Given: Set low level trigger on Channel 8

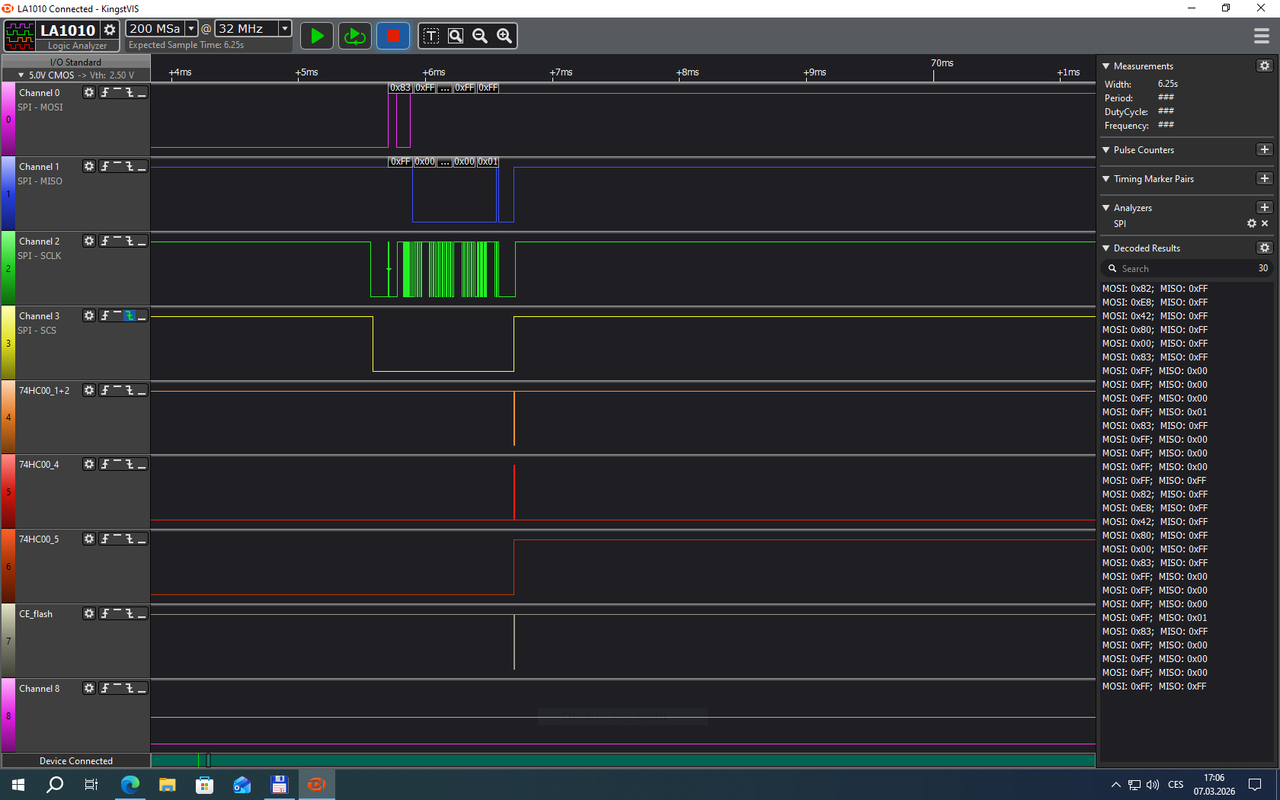Looking at the screenshot, I should 141,688.
